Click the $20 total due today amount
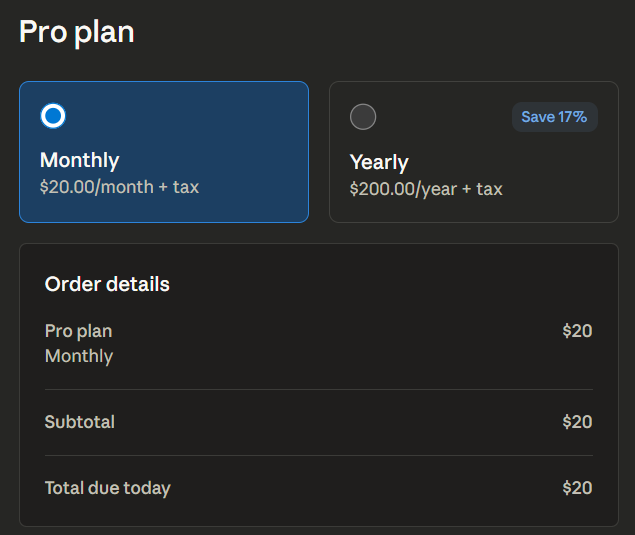Image resolution: width=635 pixels, height=535 pixels. (x=577, y=488)
